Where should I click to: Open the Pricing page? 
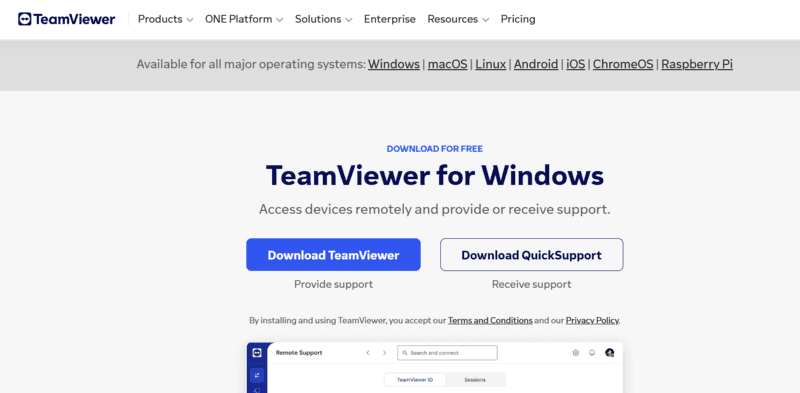(518, 19)
